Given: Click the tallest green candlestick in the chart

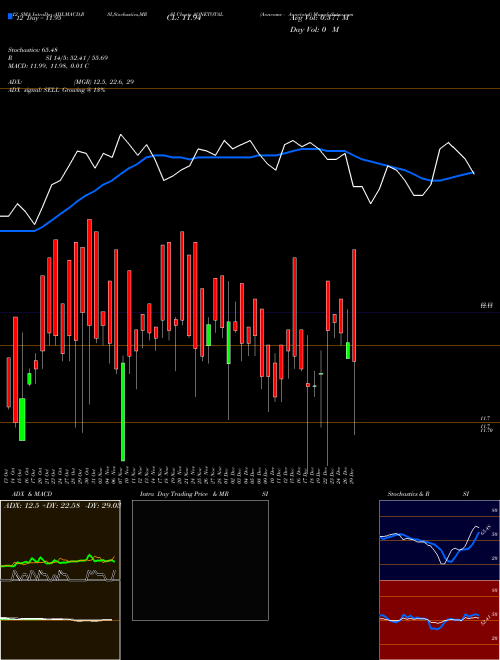Looking at the screenshot, I should 123,412.
